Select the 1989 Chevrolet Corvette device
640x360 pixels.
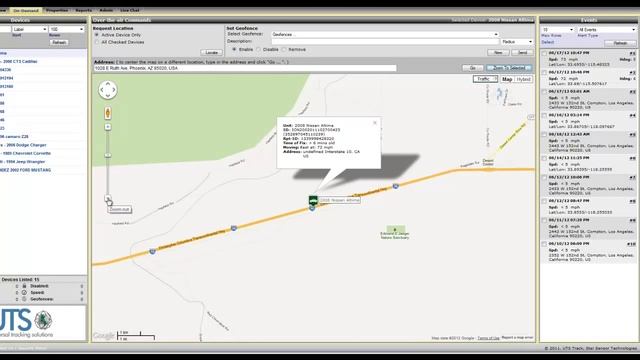tap(26, 153)
